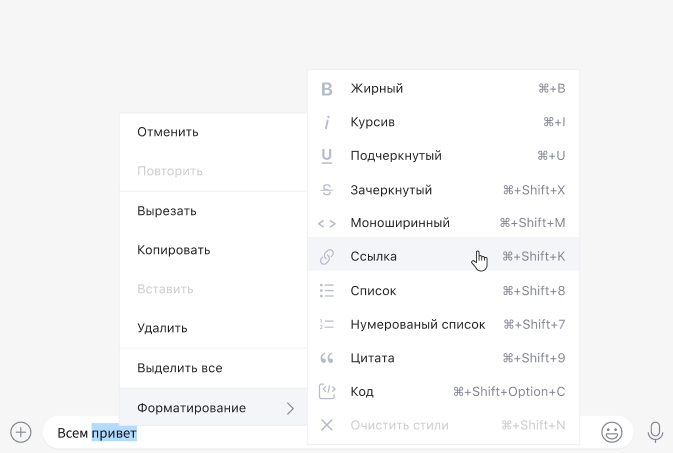Click the bulleted list icon
The width and height of the screenshot is (673, 453).
coord(326,291)
